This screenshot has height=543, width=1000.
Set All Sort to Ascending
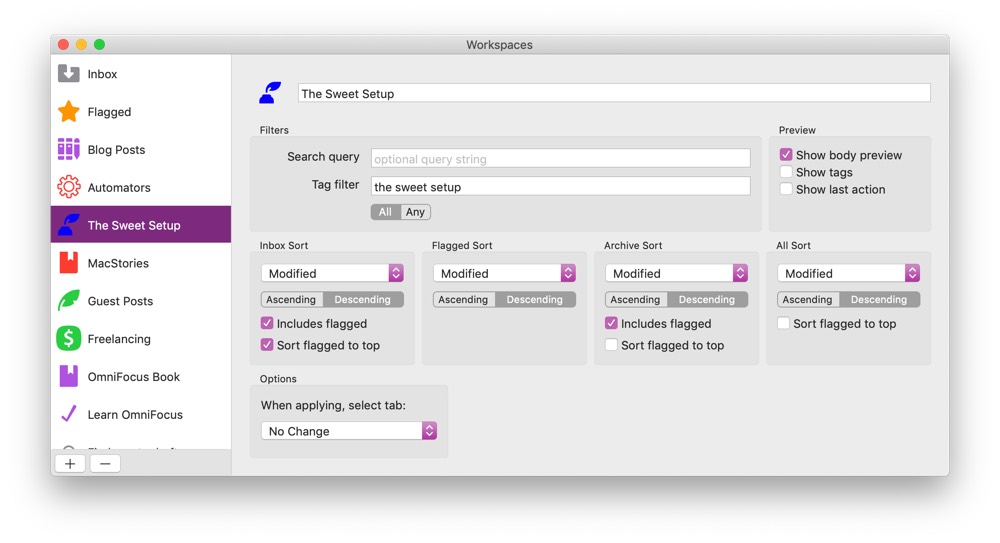(x=808, y=299)
